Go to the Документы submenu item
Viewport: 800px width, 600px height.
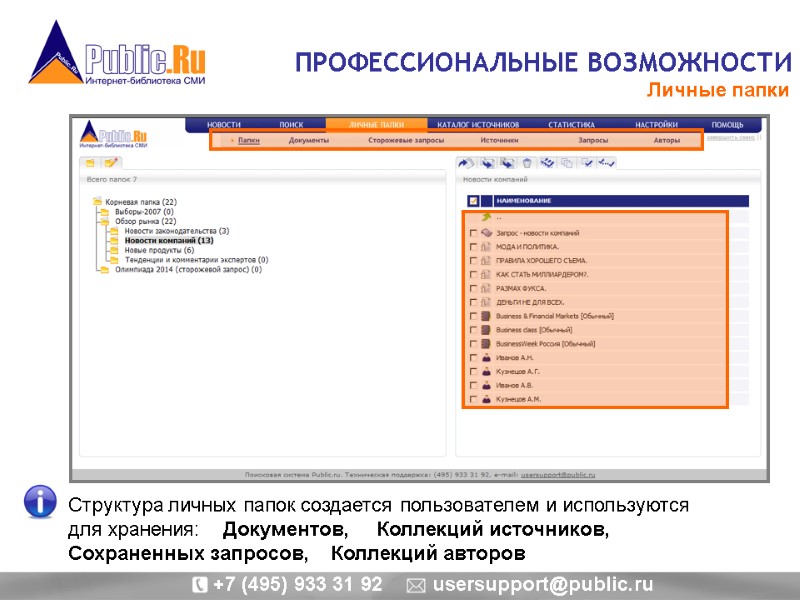click(x=309, y=140)
